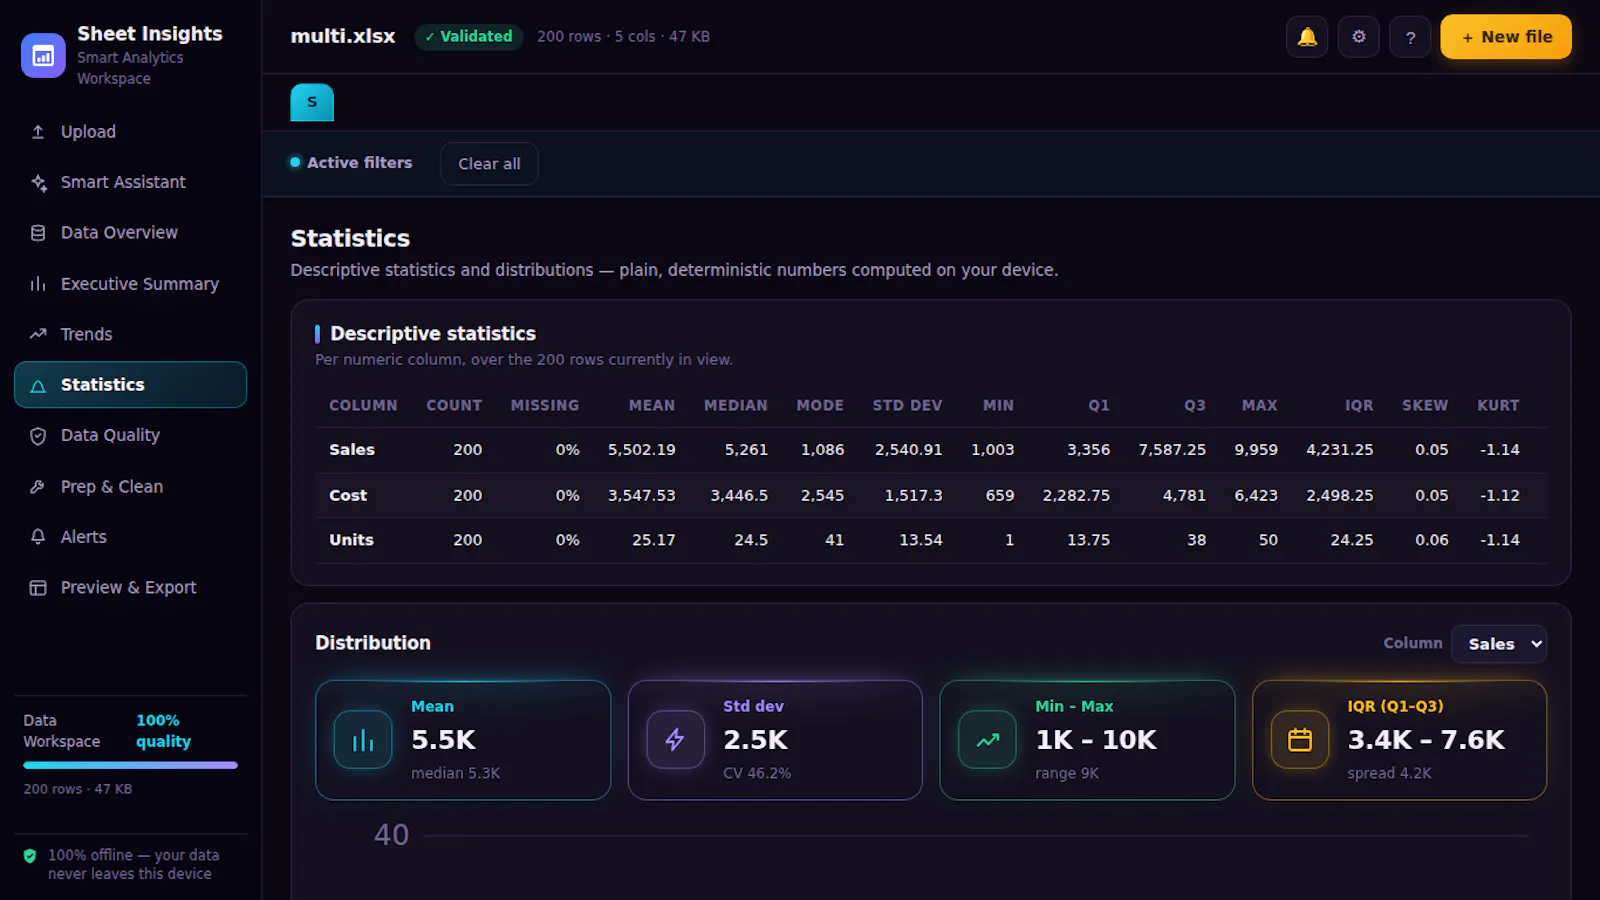The height and width of the screenshot is (900, 1600).
Task: Click Units std dev value 13.54
Action: coord(921,540)
